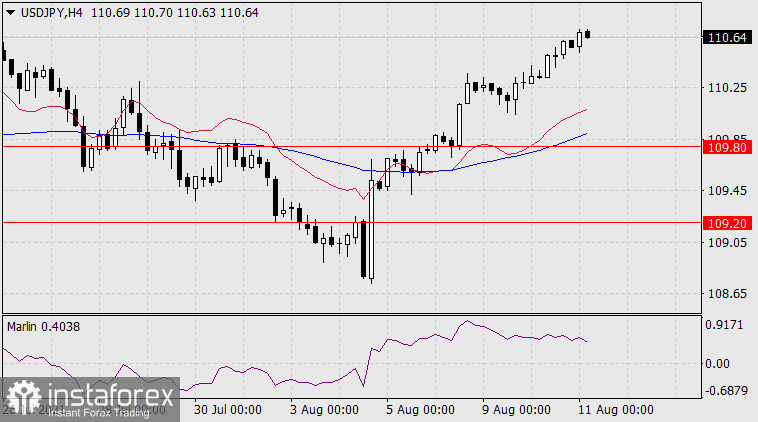Click the 108.65 price scale value
Viewport: 758px width, 422px height.
(726, 294)
